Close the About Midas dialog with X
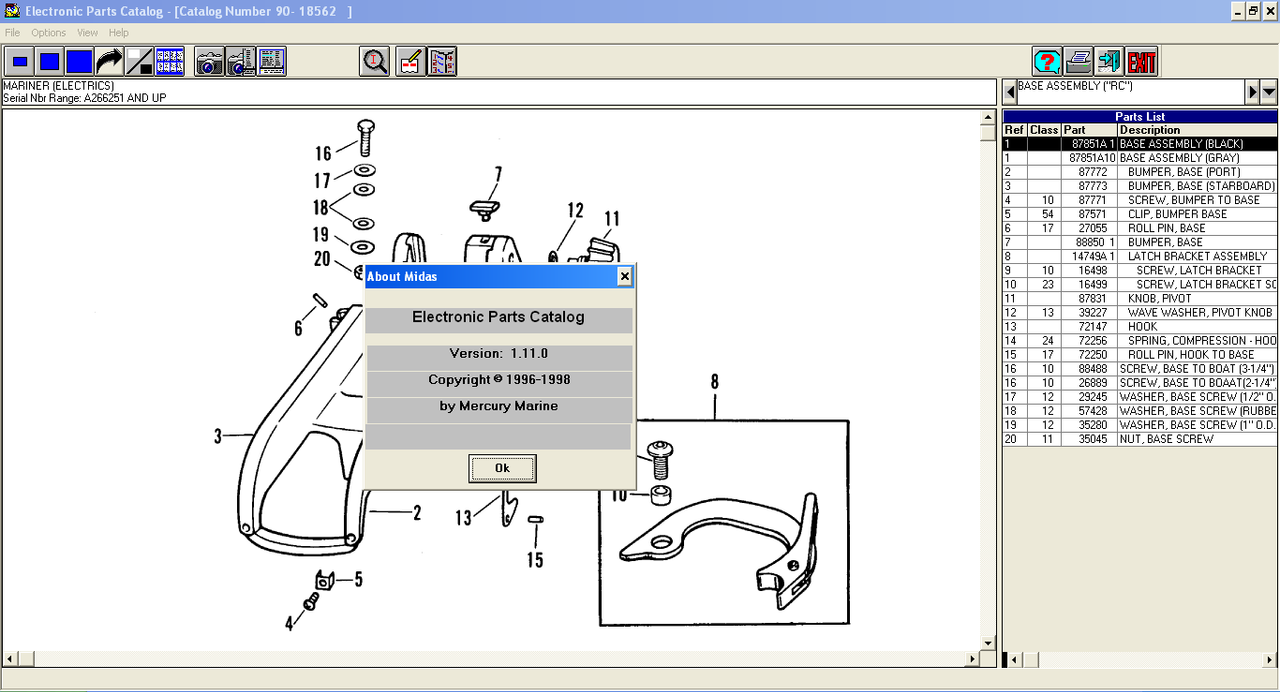Screen dimensions: 1280x692 pos(624,276)
